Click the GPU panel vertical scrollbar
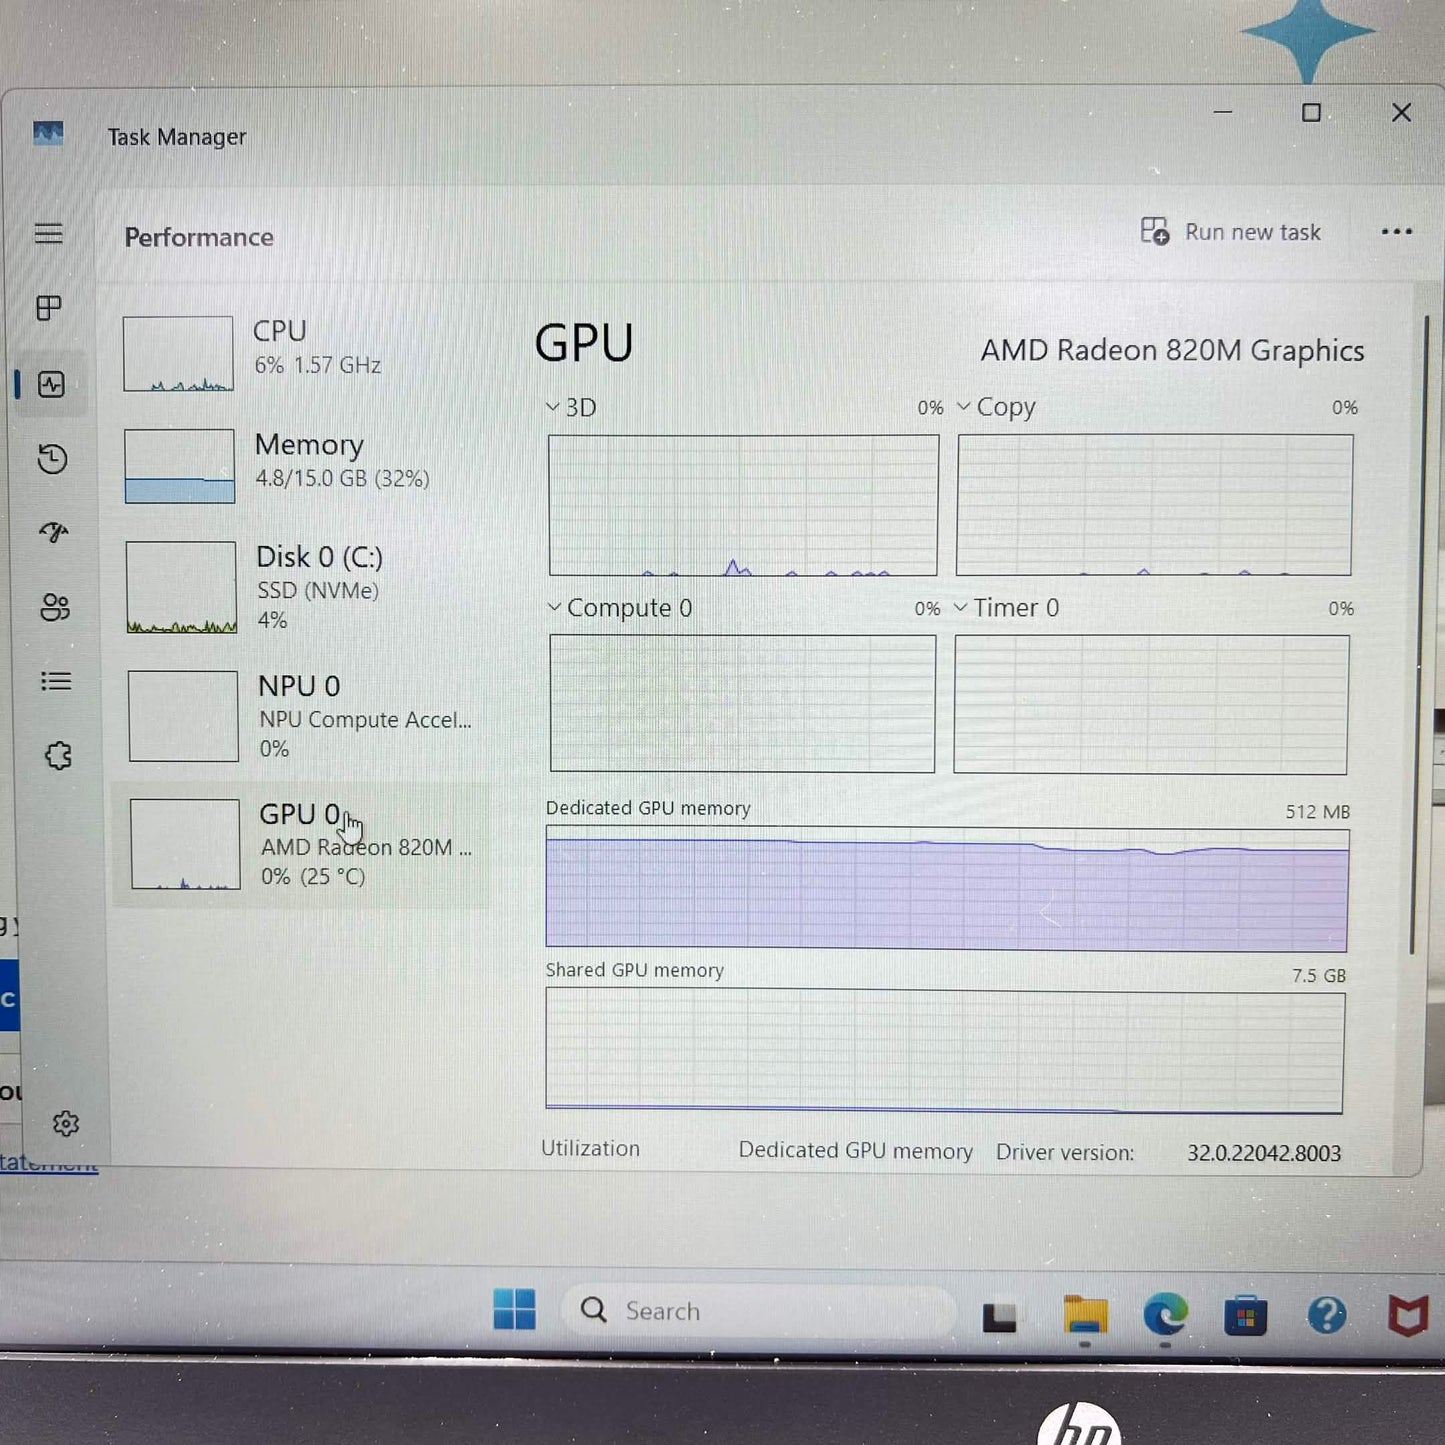Screen dimensions: 1445x1445 (x=1419, y=636)
